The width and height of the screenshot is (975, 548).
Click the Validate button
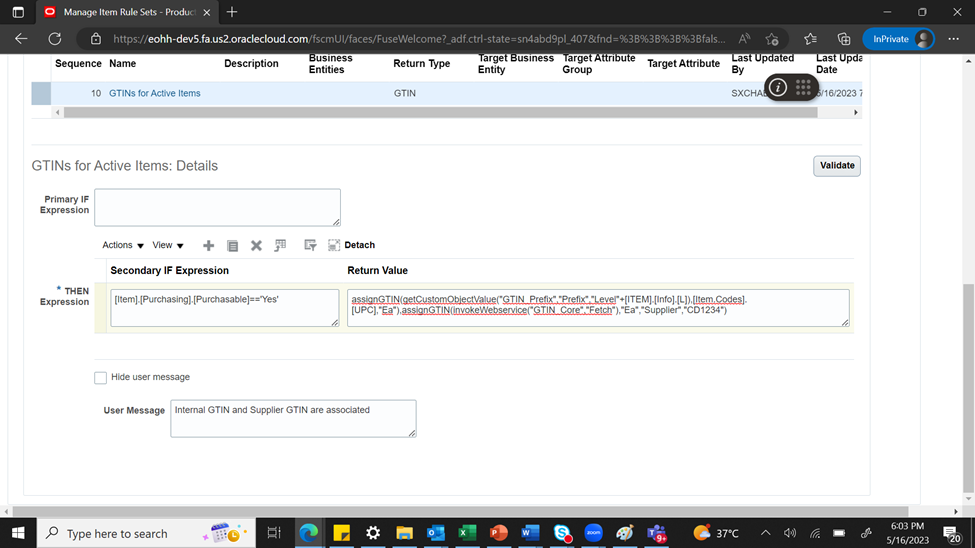pos(836,165)
